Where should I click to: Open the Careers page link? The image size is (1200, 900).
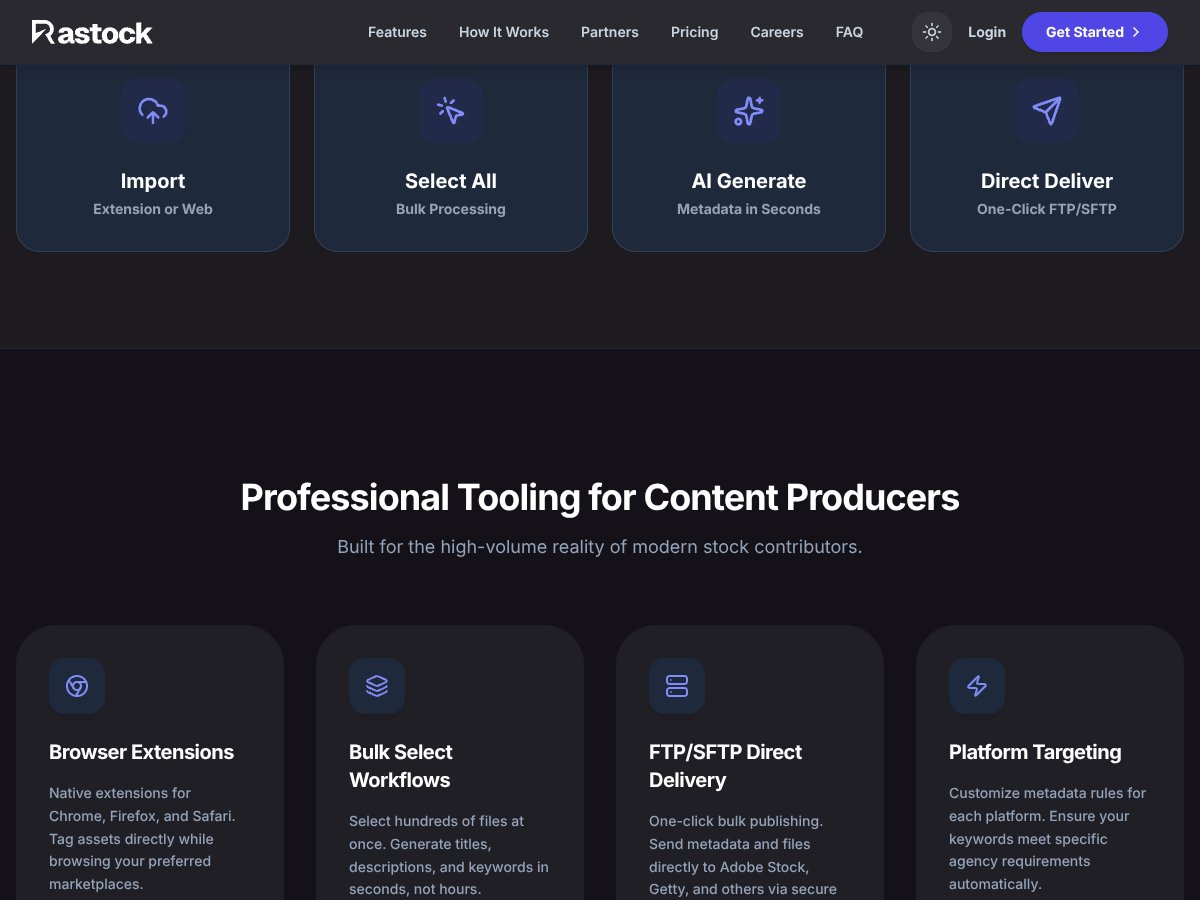coord(777,32)
